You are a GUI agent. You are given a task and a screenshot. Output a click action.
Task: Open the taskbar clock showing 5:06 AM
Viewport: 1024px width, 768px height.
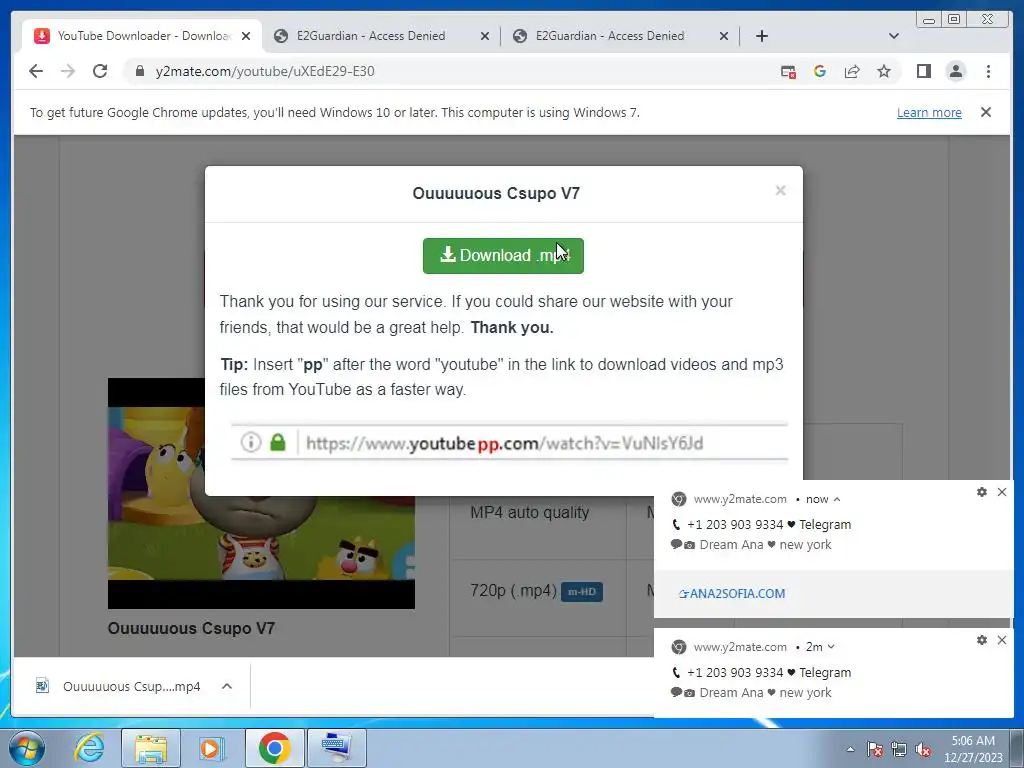click(973, 749)
